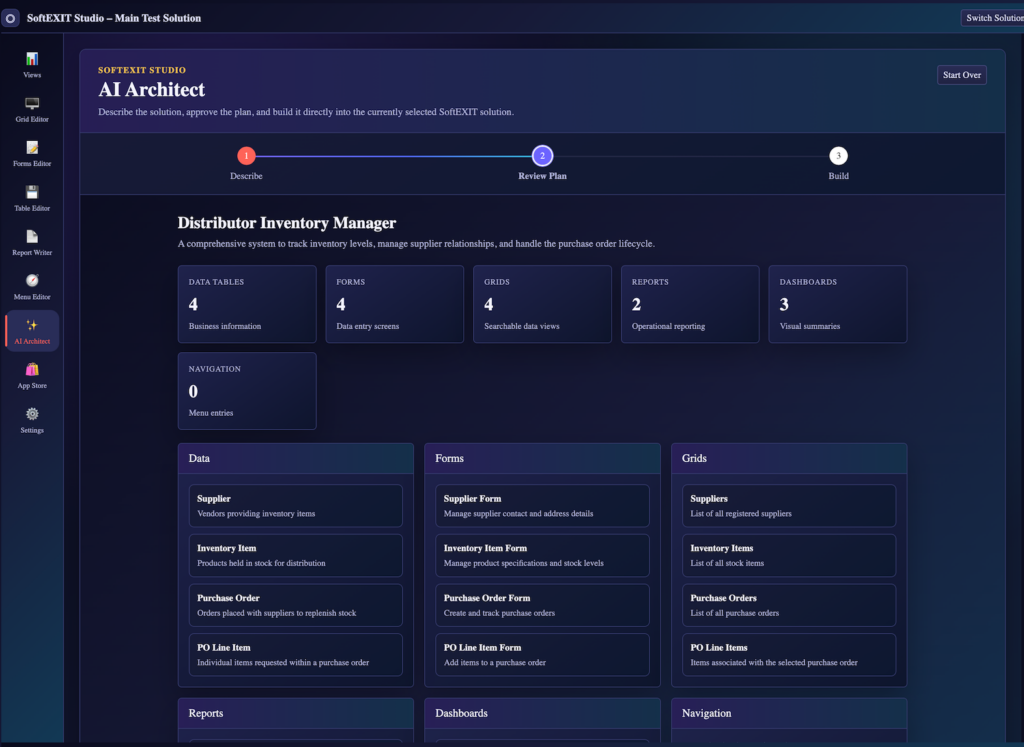The height and width of the screenshot is (747, 1024).
Task: Click the Distributor Inventory Manager title
Action: point(287,223)
